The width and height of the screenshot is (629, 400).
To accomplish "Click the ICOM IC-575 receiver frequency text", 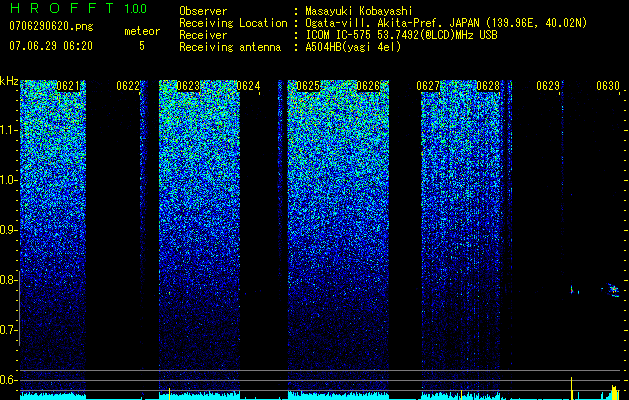I will point(401,35).
